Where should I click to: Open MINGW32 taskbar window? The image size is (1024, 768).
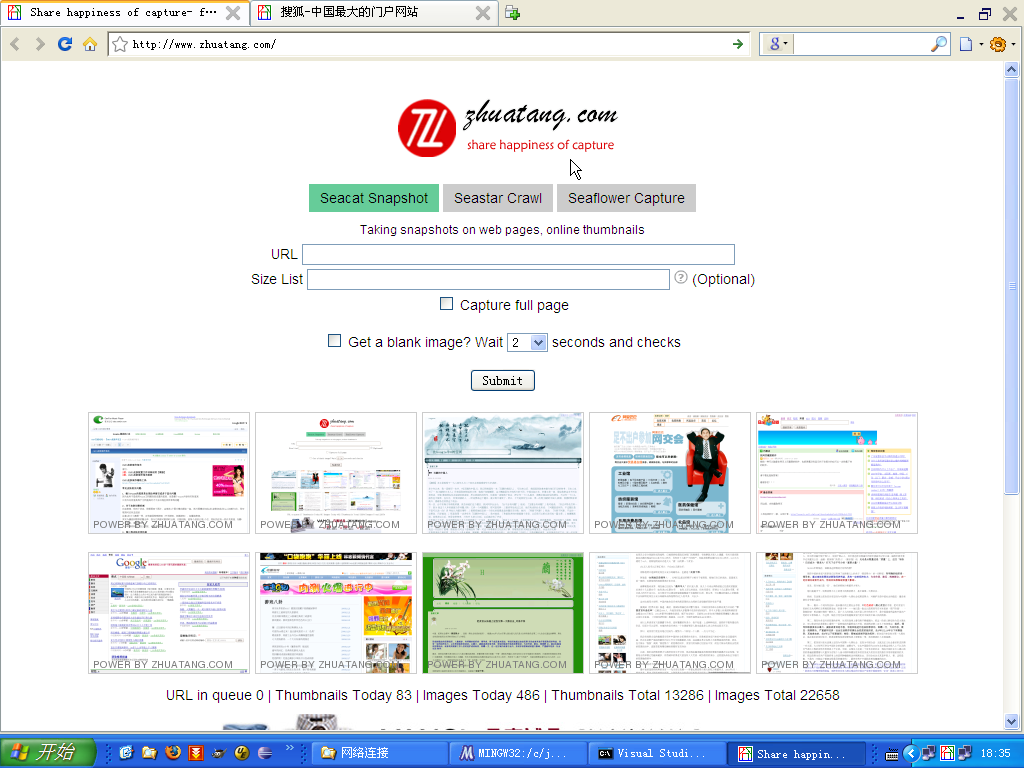(518, 754)
